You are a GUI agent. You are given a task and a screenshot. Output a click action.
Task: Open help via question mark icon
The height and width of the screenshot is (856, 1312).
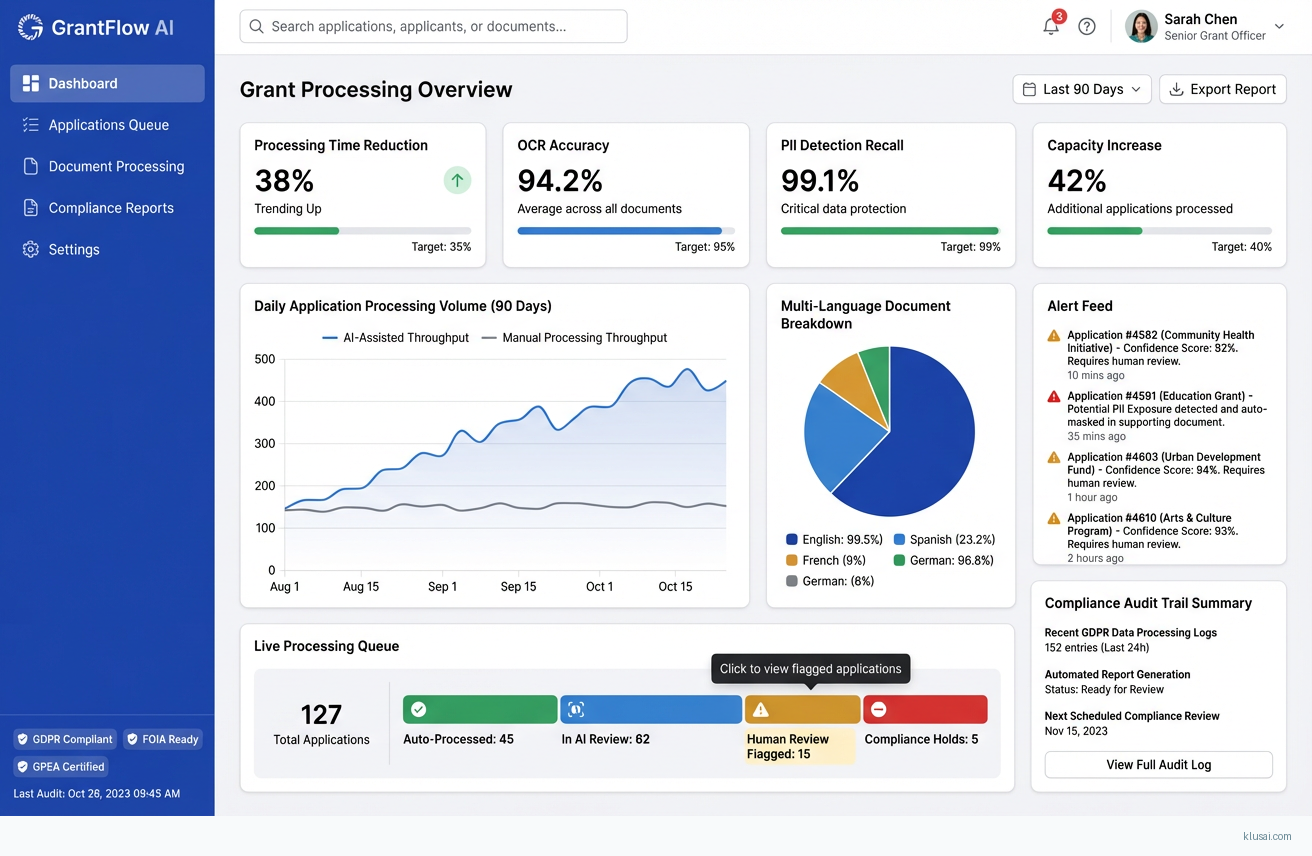point(1087,27)
